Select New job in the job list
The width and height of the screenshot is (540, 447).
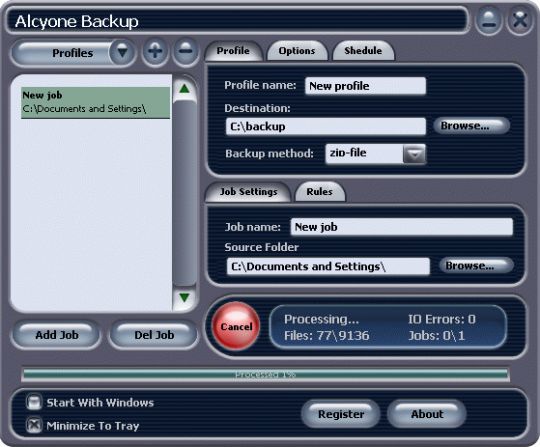(95, 103)
